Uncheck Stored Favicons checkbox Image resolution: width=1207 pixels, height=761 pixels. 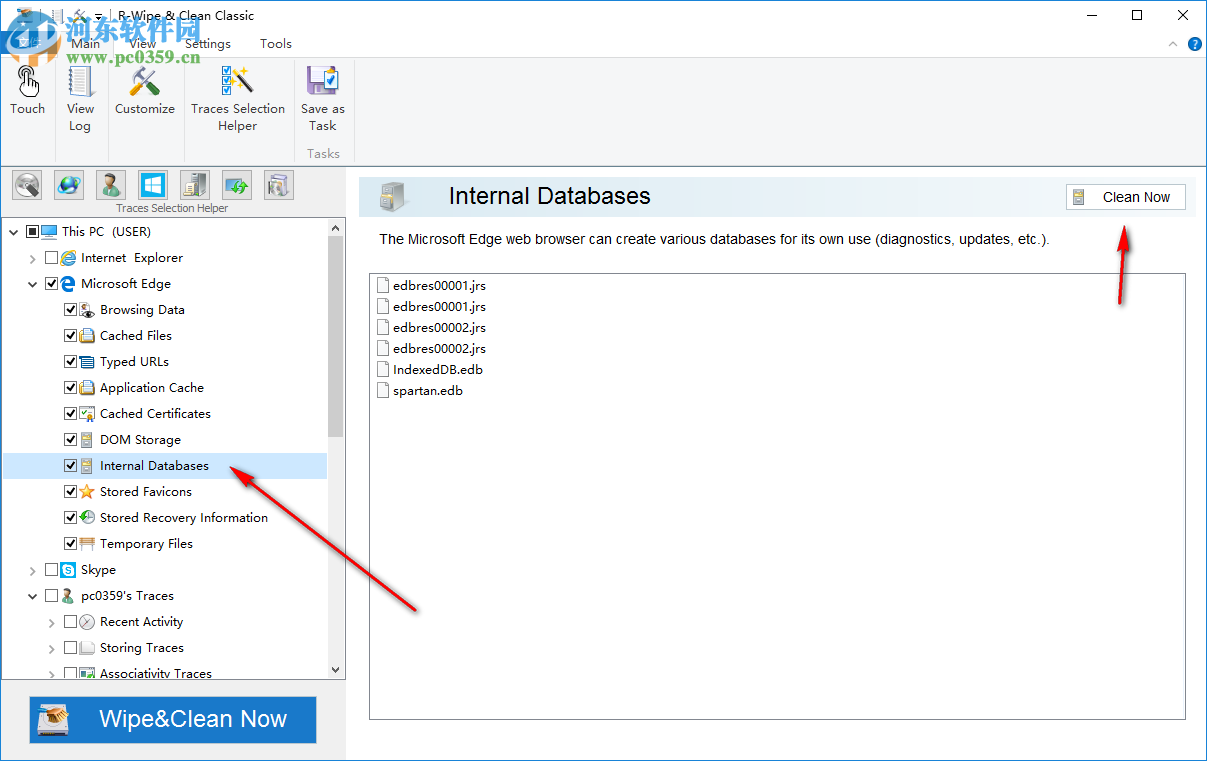click(x=71, y=492)
